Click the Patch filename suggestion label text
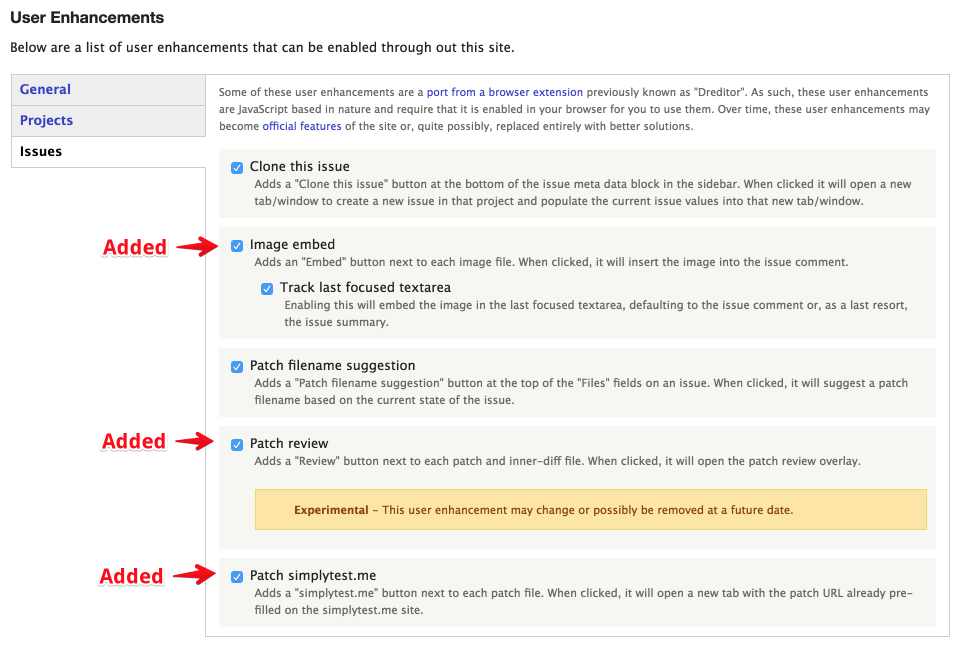The image size is (960, 648). (x=332, y=366)
